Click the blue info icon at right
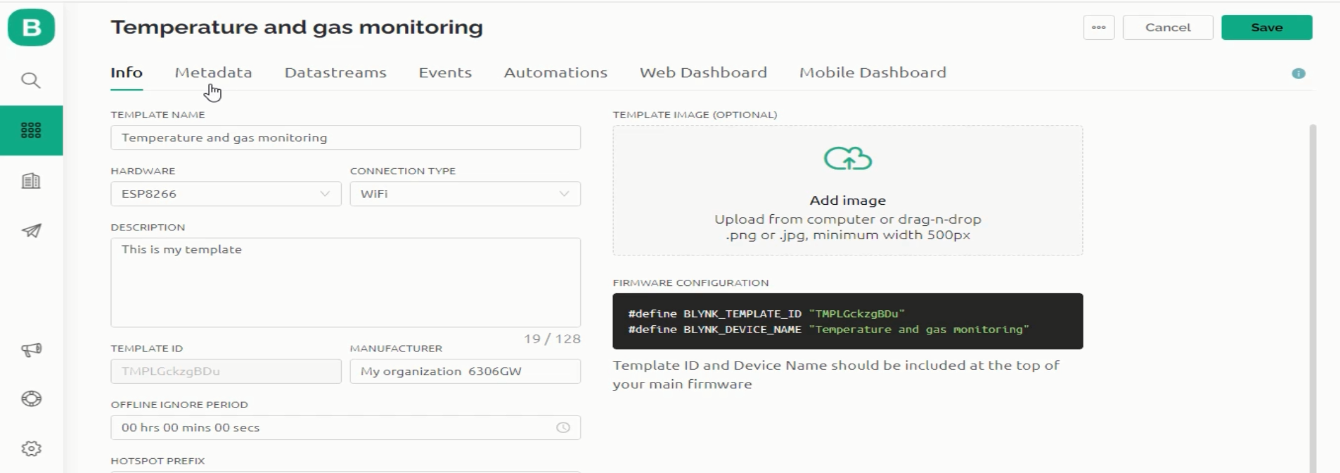 coord(1299,73)
